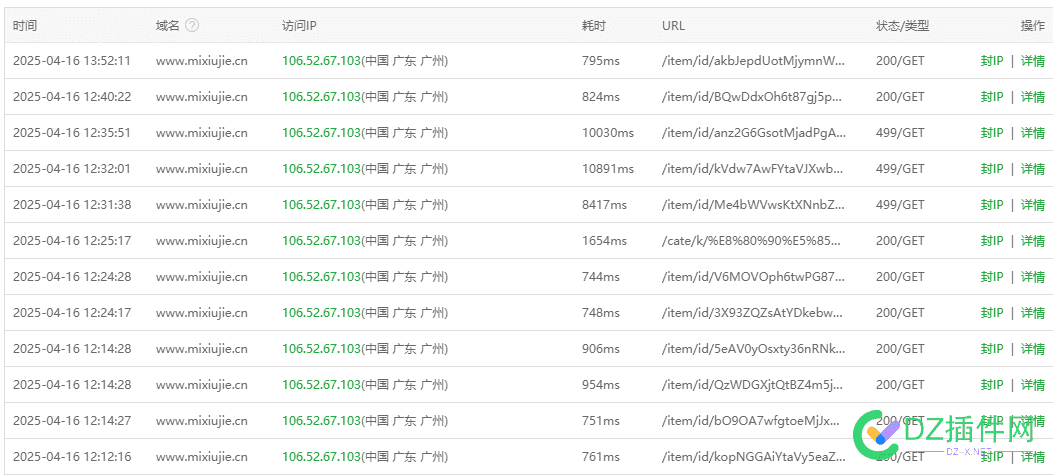Block IP in the 8417ms row
Screen dimensions: 1053x475
click(991, 204)
